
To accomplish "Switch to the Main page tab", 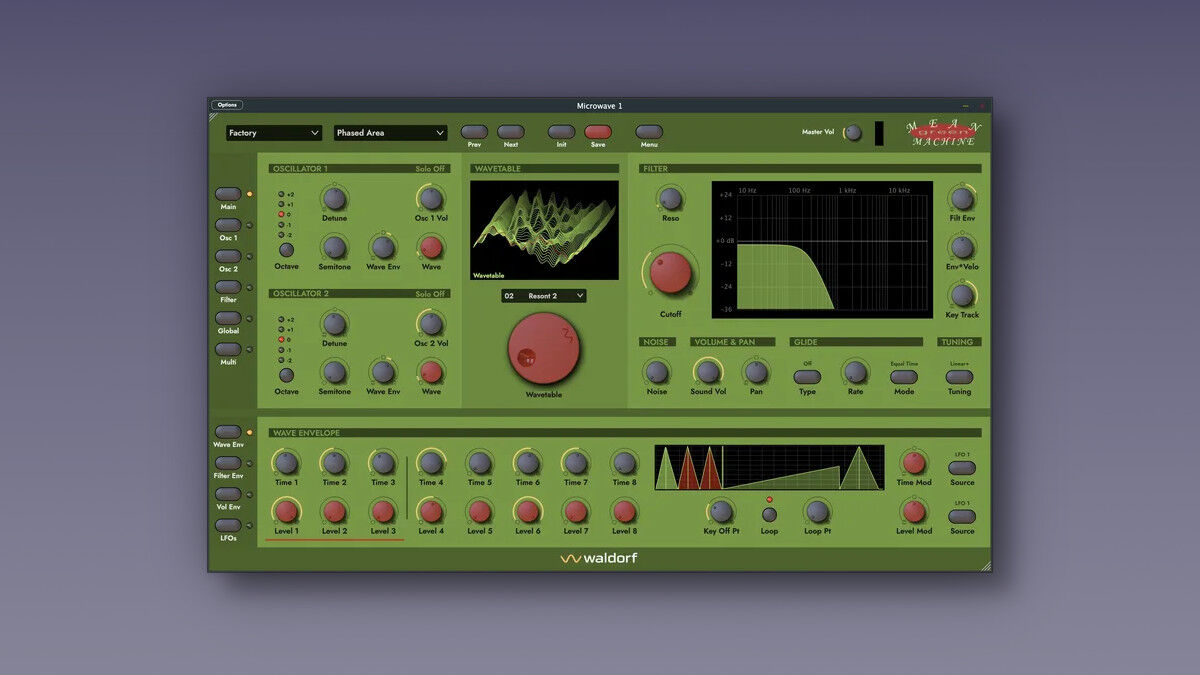I will point(228,194).
